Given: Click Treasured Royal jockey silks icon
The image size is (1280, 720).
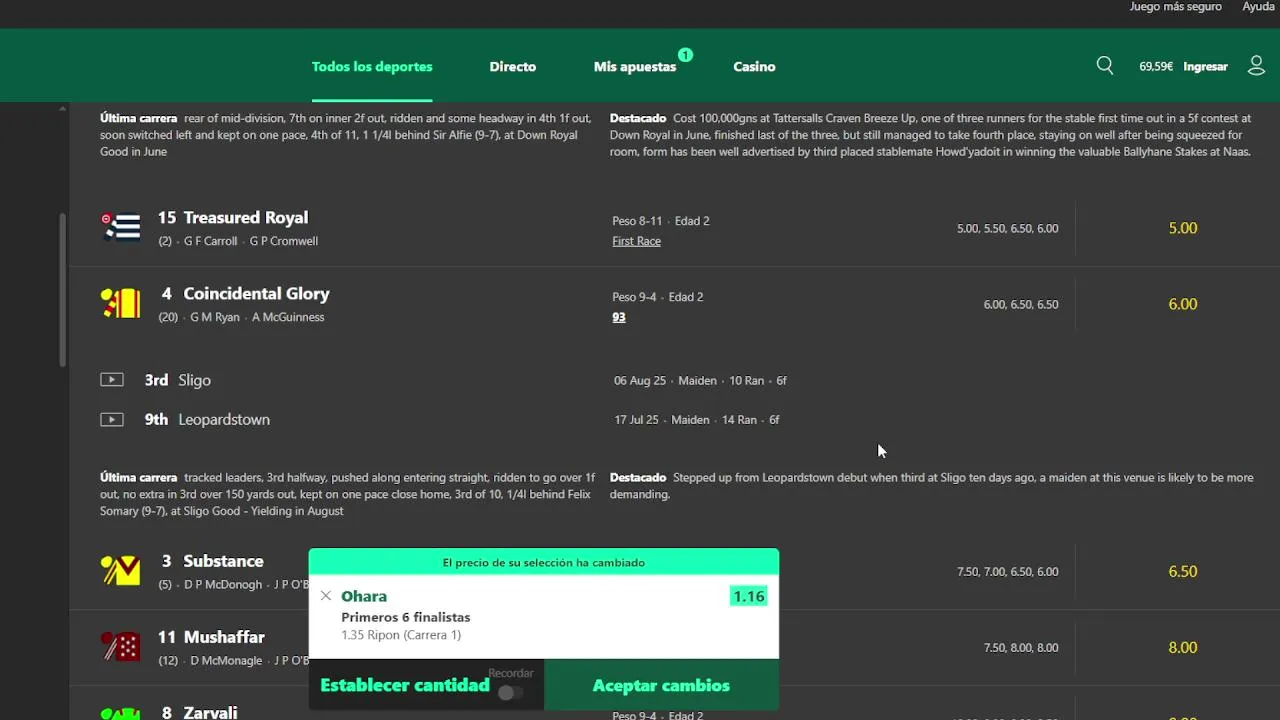Looking at the screenshot, I should click(121, 228).
